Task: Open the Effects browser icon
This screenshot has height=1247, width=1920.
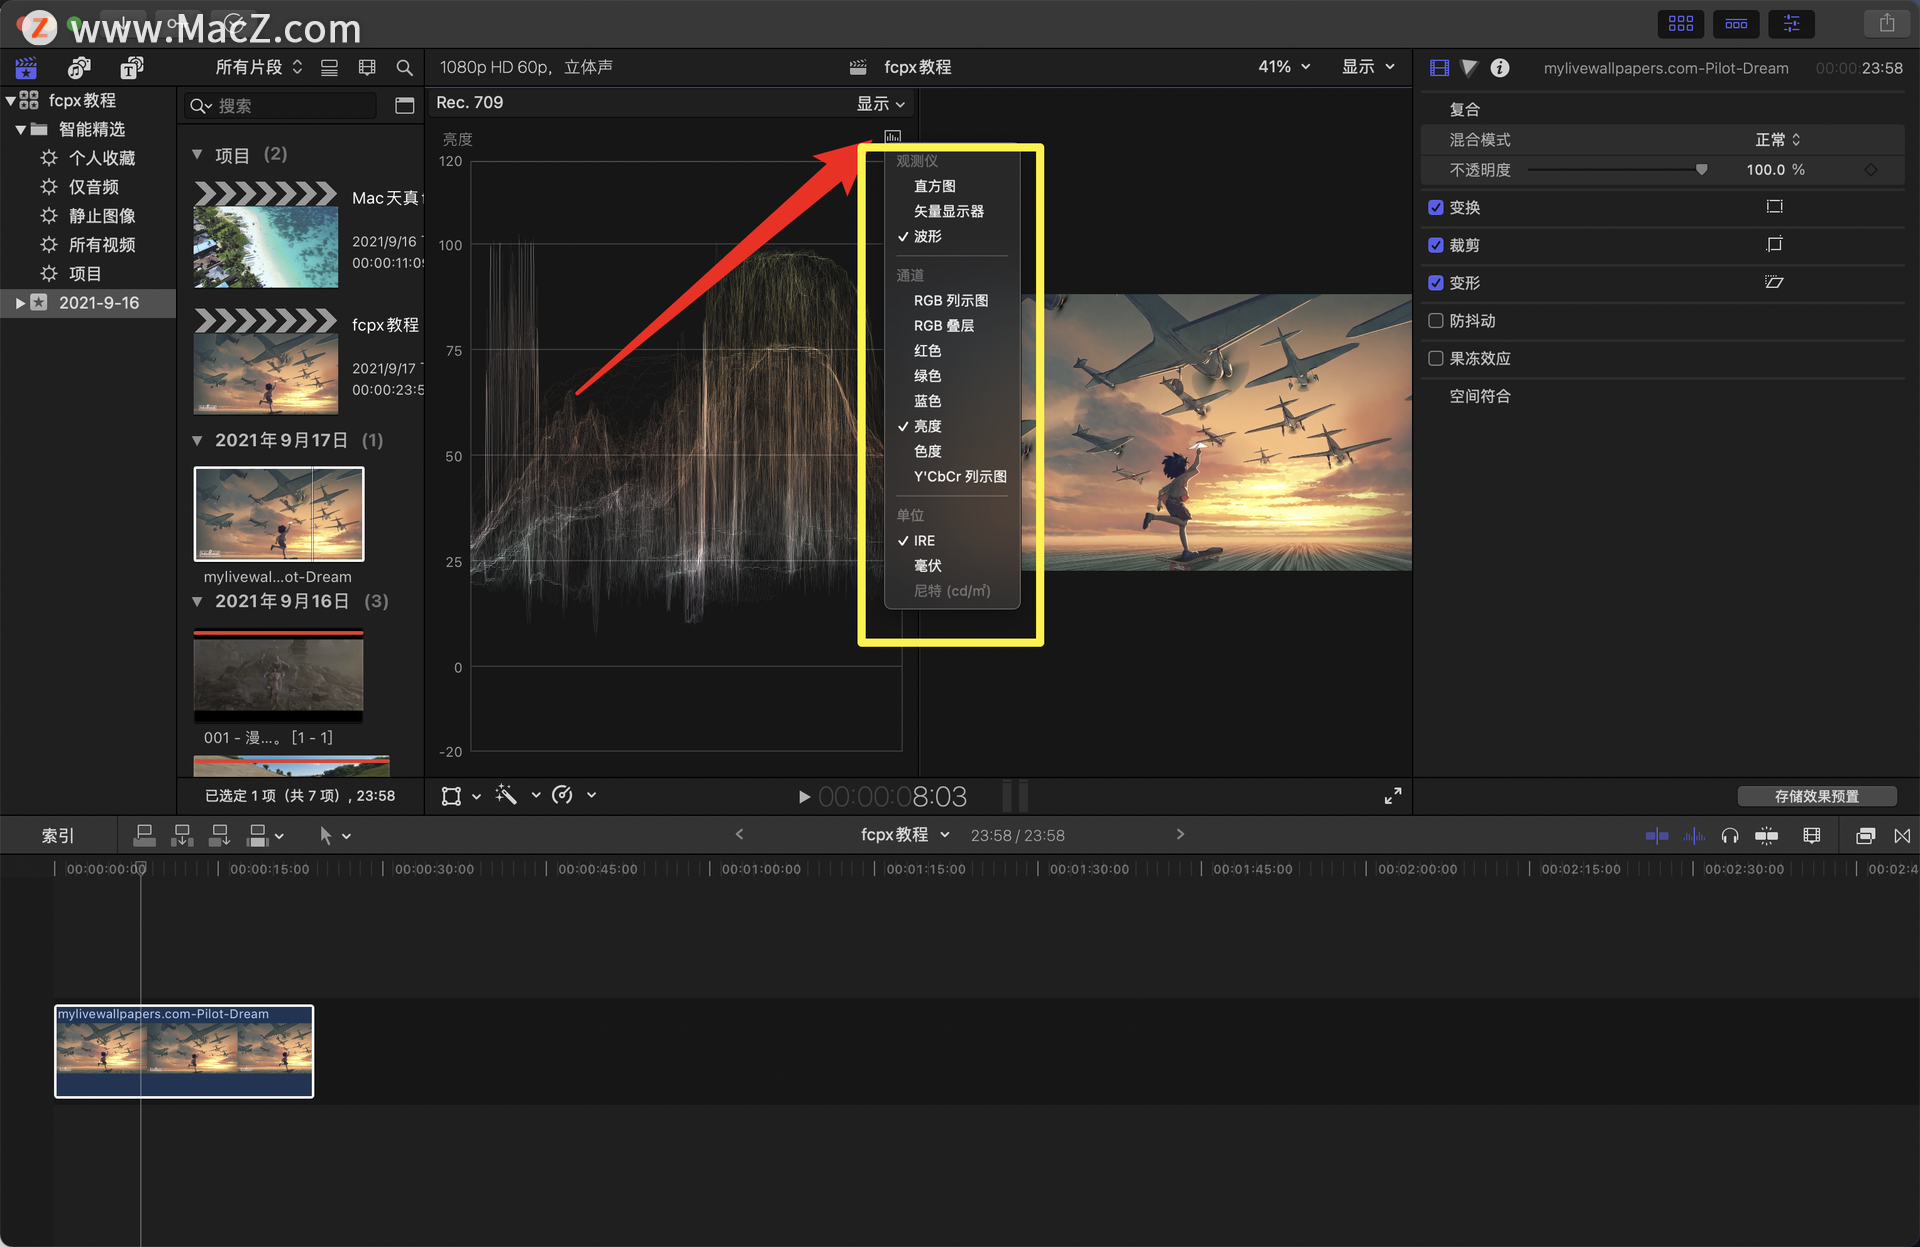Action: [x=1865, y=835]
